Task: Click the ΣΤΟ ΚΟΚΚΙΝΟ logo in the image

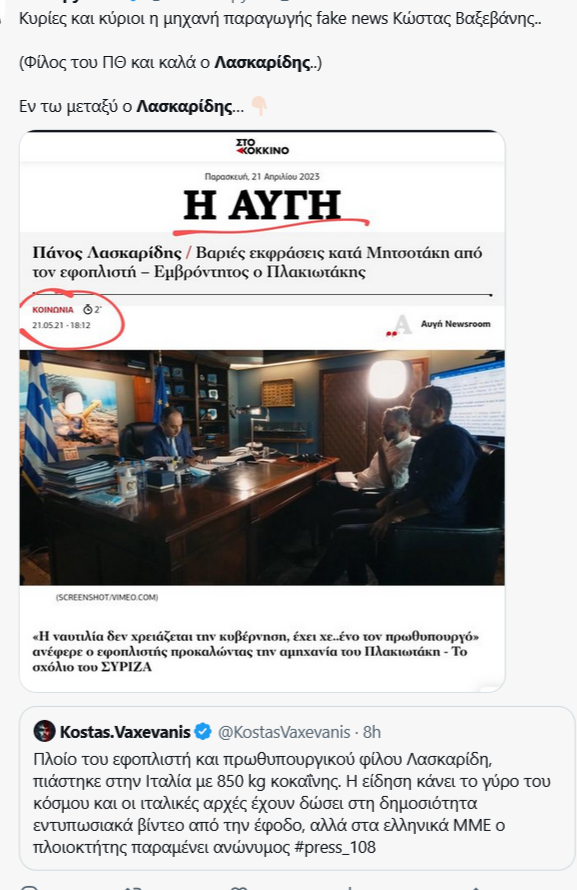Action: (x=262, y=146)
